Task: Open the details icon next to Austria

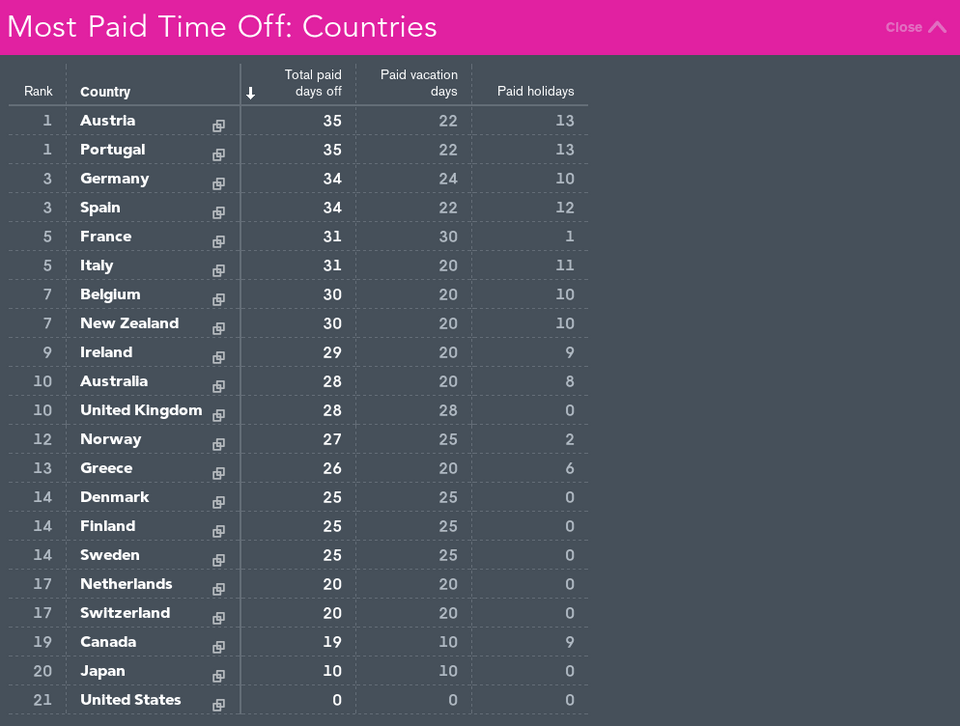Action: click(219, 126)
